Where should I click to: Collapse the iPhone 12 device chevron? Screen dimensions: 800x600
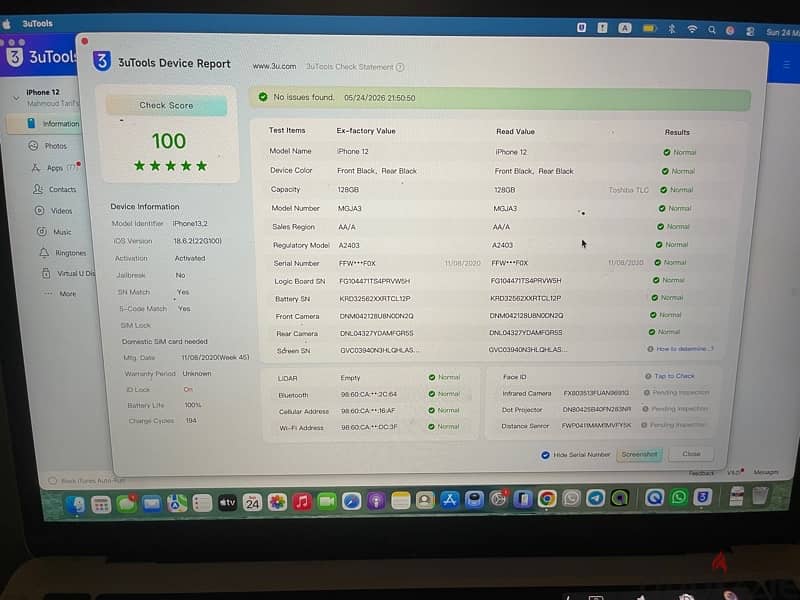tap(16, 97)
